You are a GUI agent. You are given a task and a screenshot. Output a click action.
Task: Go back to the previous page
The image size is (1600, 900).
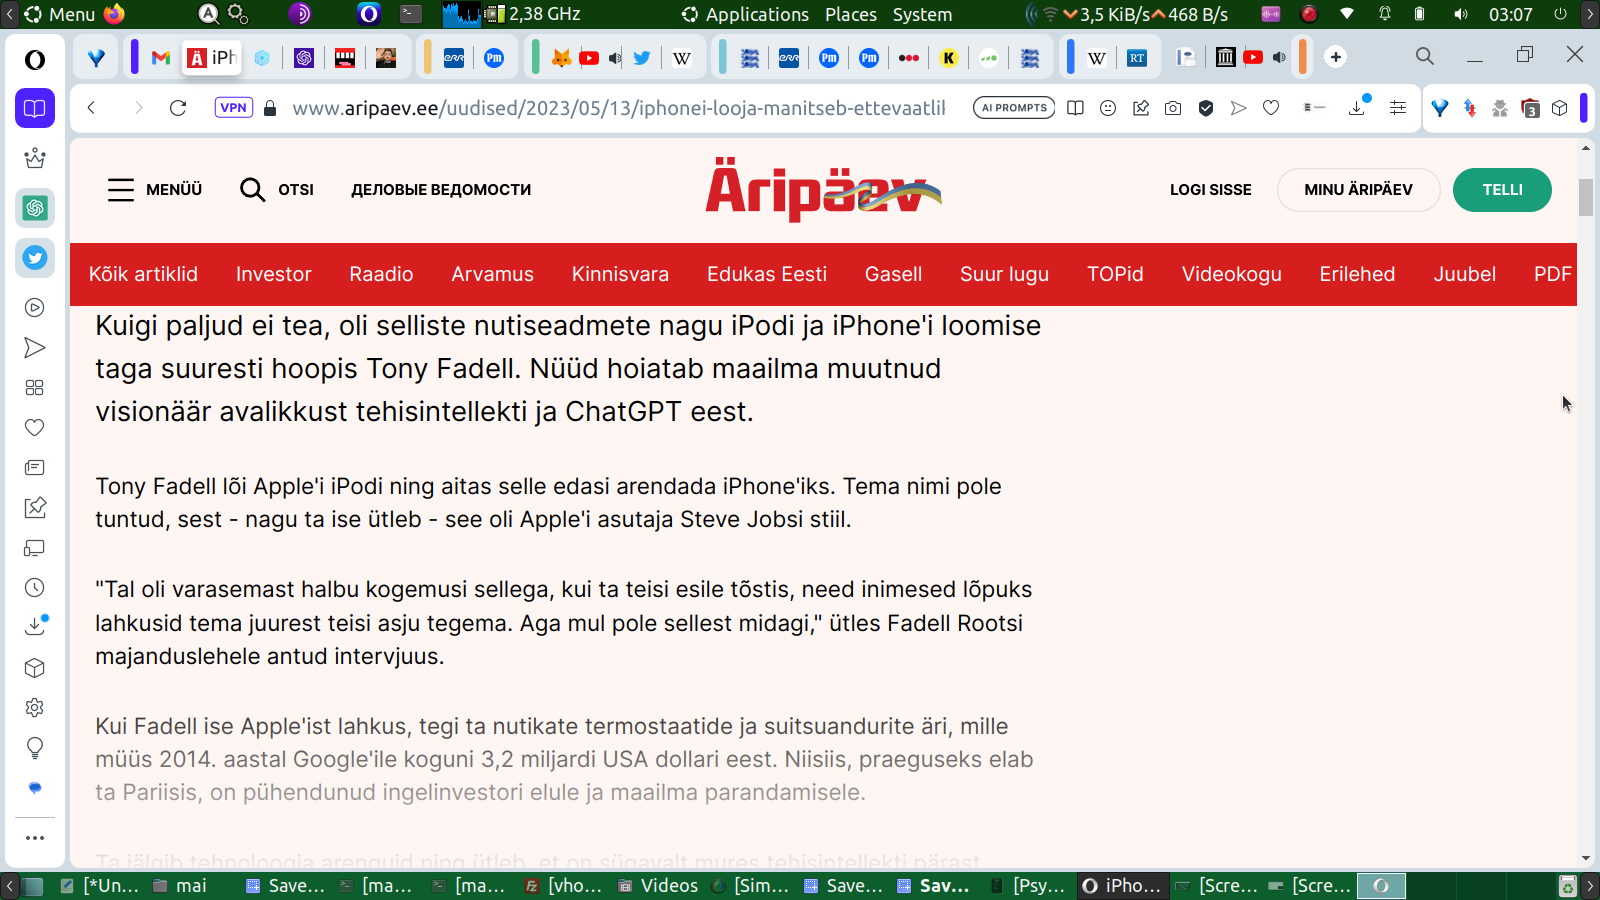pyautogui.click(x=91, y=108)
